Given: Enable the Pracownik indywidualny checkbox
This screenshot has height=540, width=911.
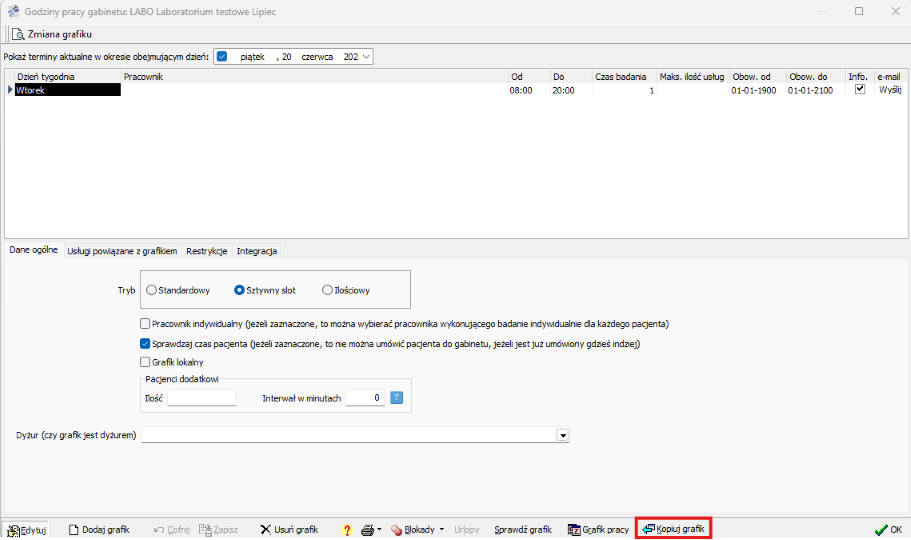Looking at the screenshot, I should coord(146,324).
